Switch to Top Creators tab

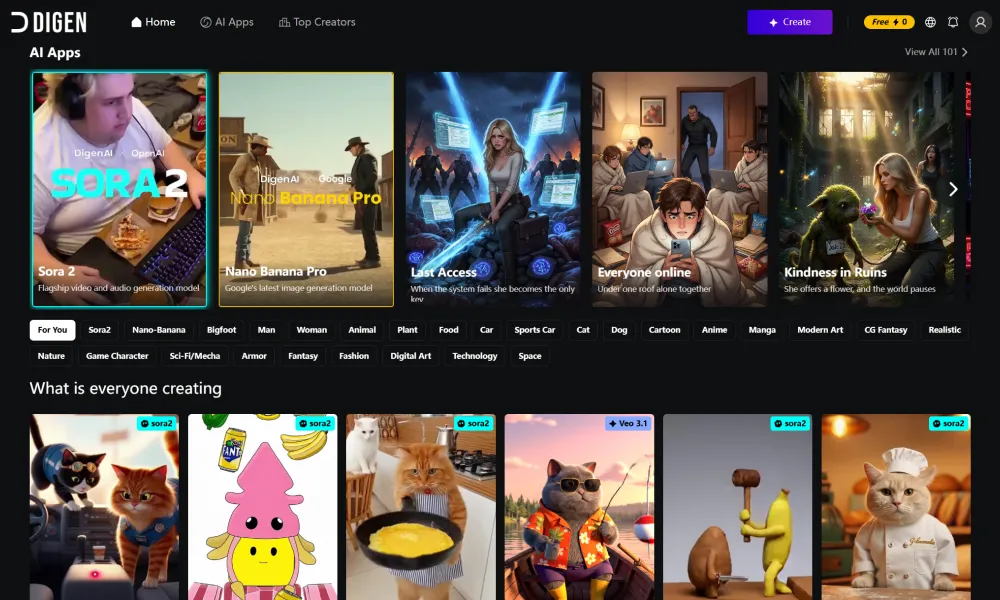pyautogui.click(x=317, y=22)
